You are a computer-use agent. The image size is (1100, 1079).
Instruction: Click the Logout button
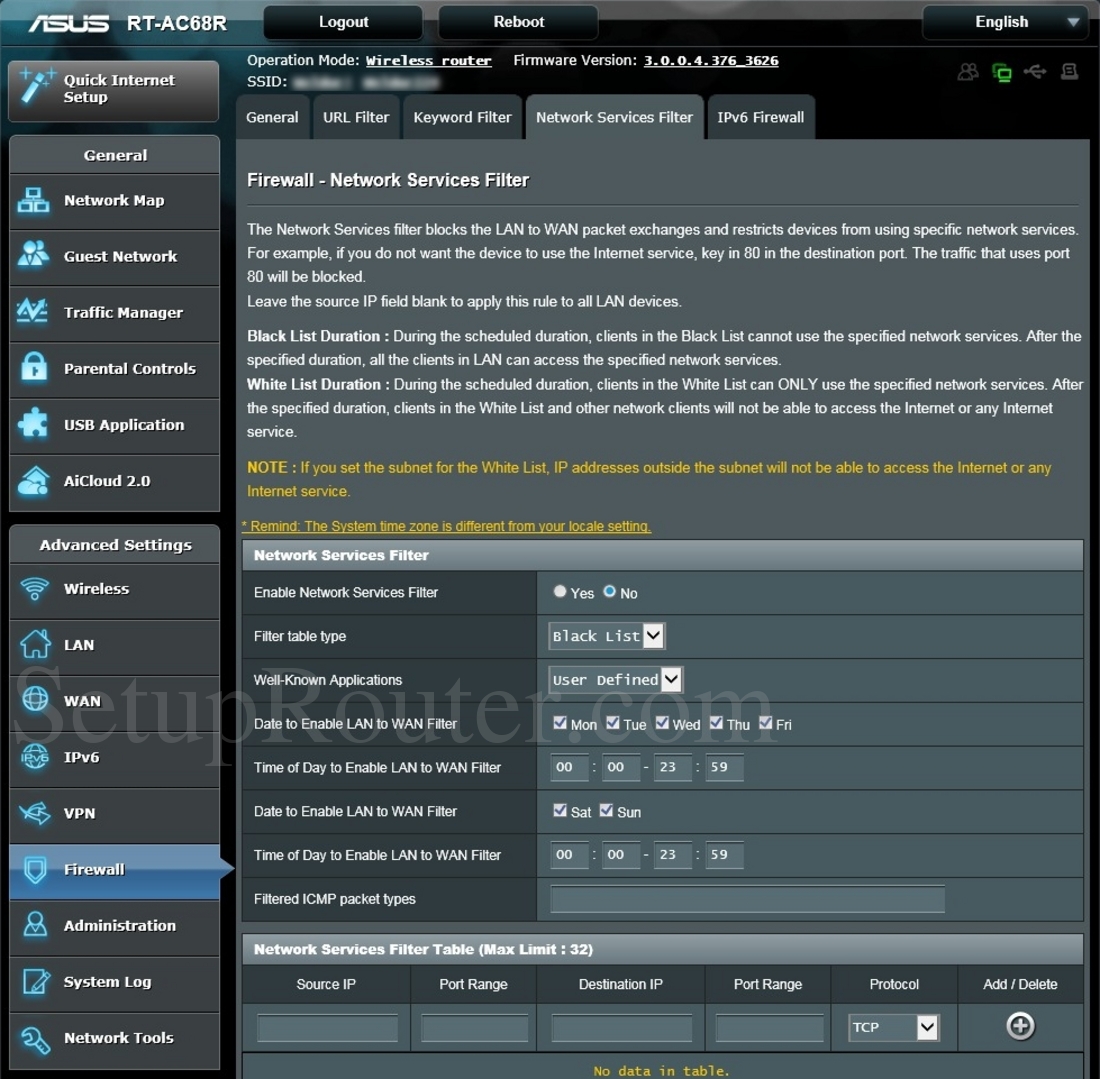pyautogui.click(x=342, y=21)
